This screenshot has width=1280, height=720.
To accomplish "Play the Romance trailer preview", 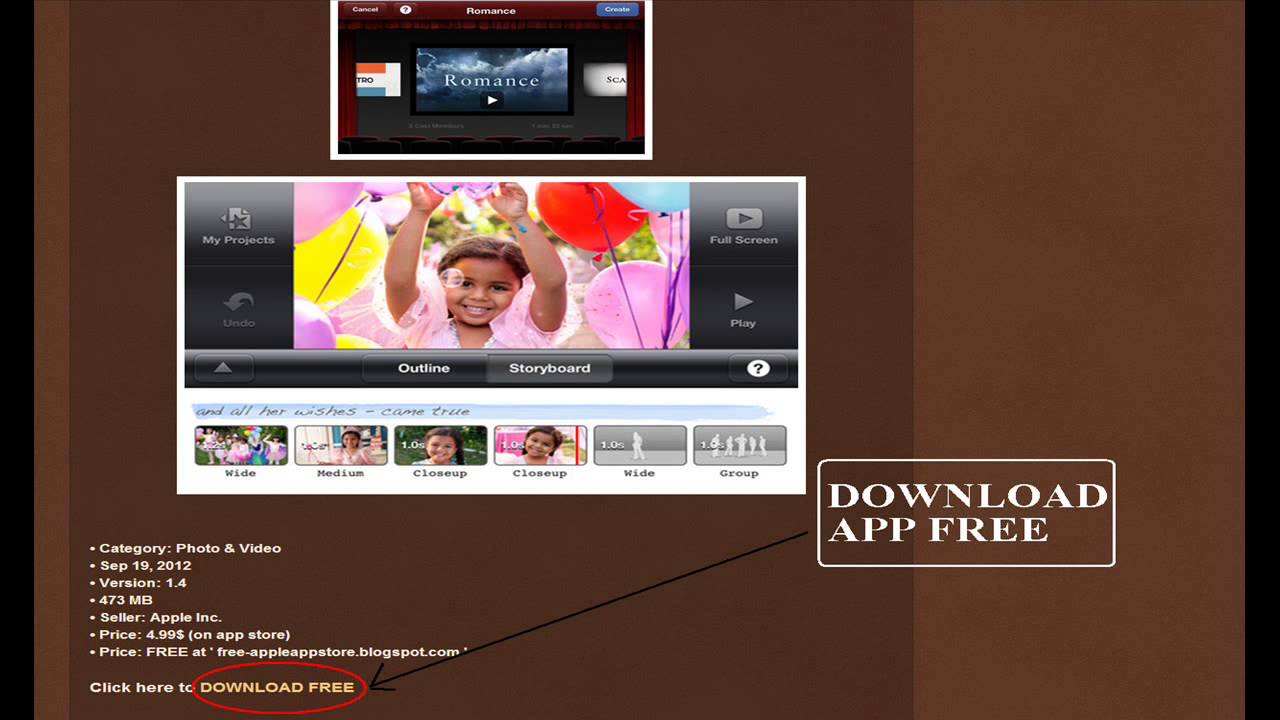I will pyautogui.click(x=491, y=100).
